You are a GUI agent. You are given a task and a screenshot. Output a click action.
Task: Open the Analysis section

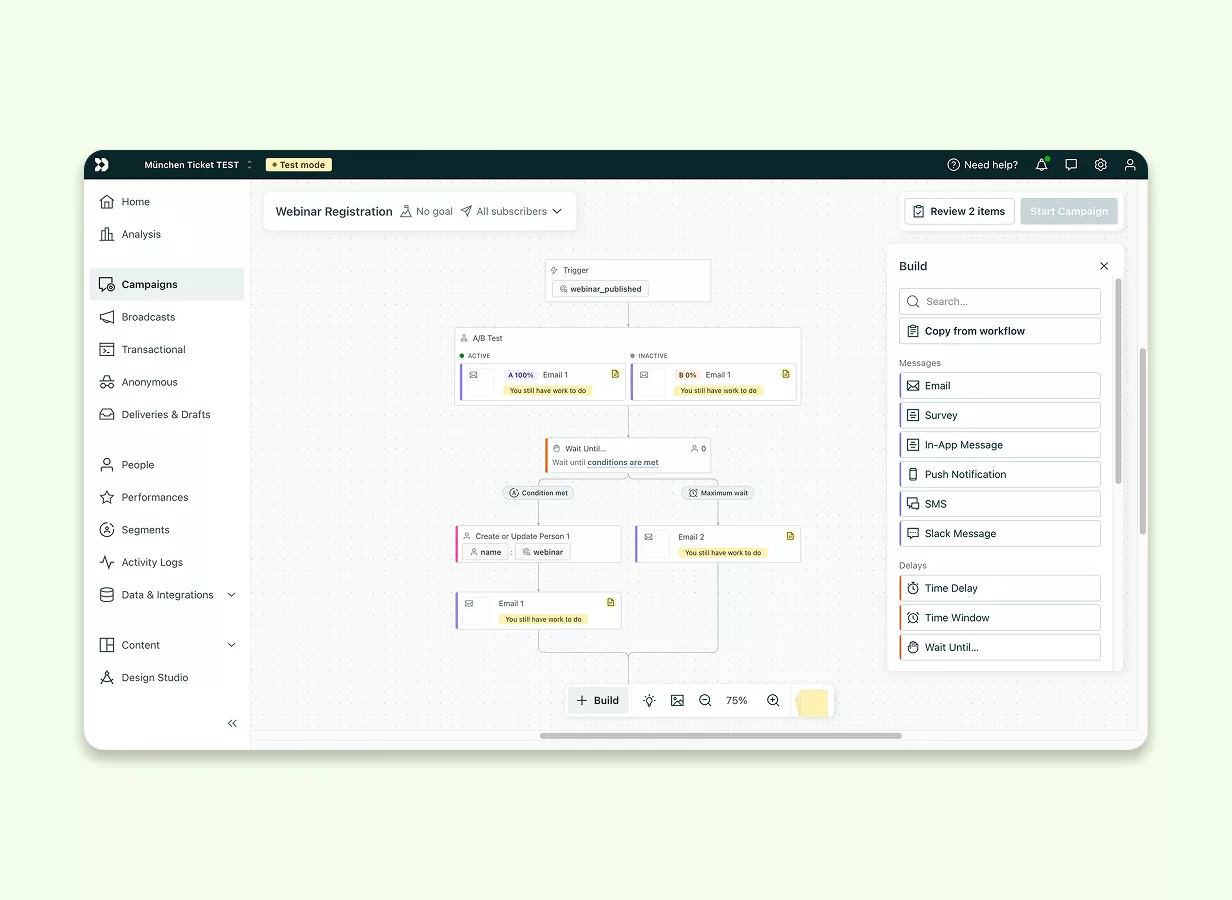(140, 234)
